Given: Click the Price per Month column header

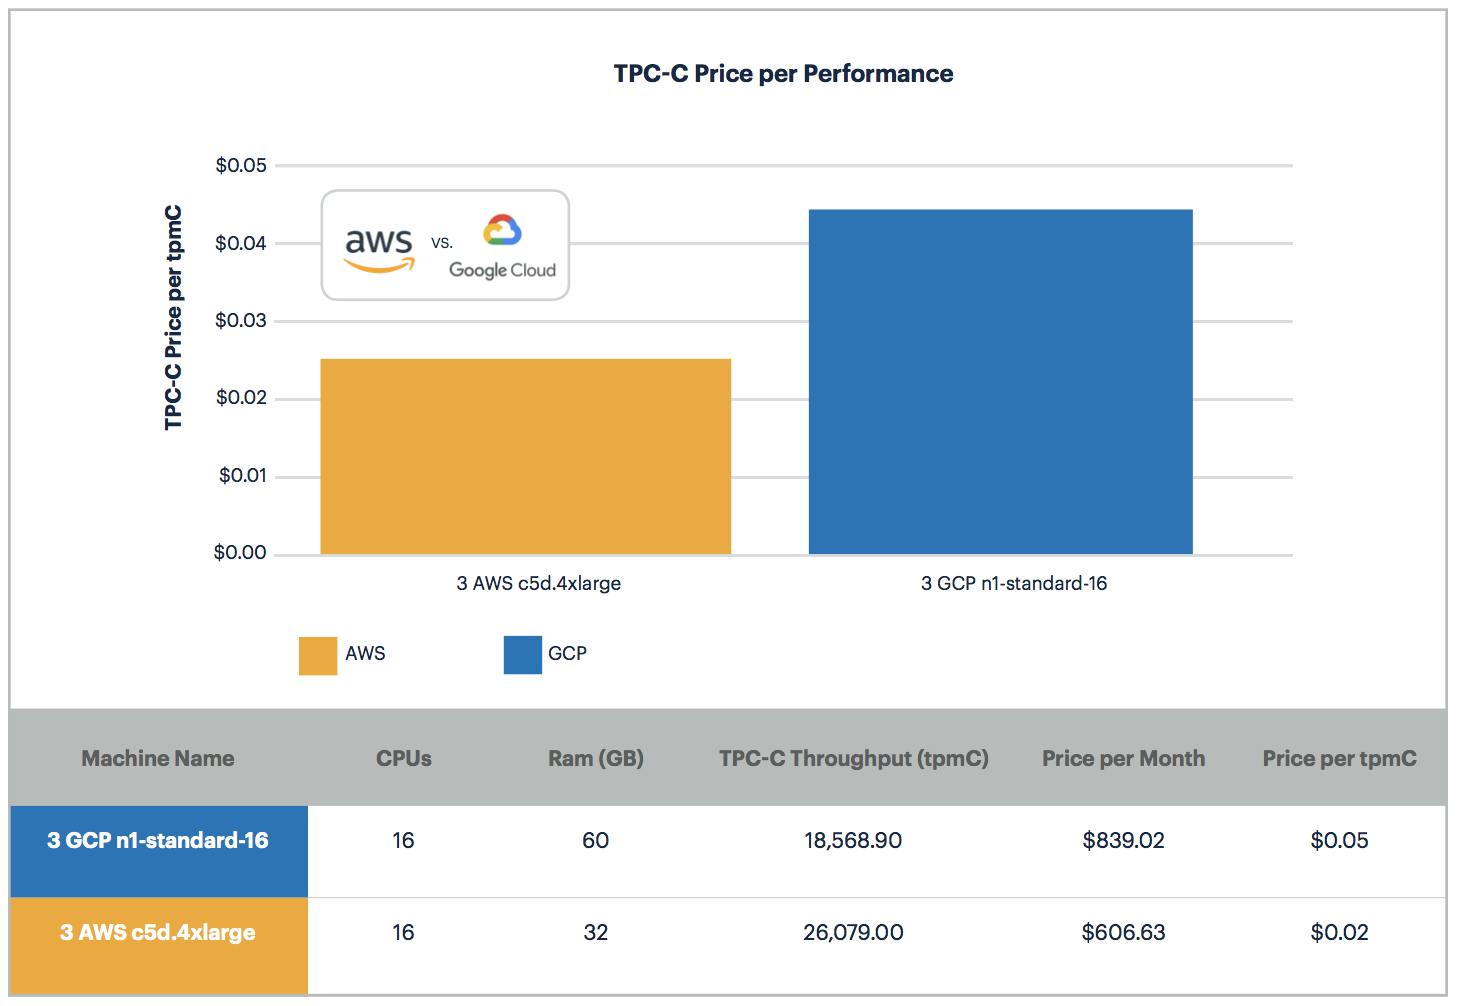Looking at the screenshot, I should (x=1124, y=758).
